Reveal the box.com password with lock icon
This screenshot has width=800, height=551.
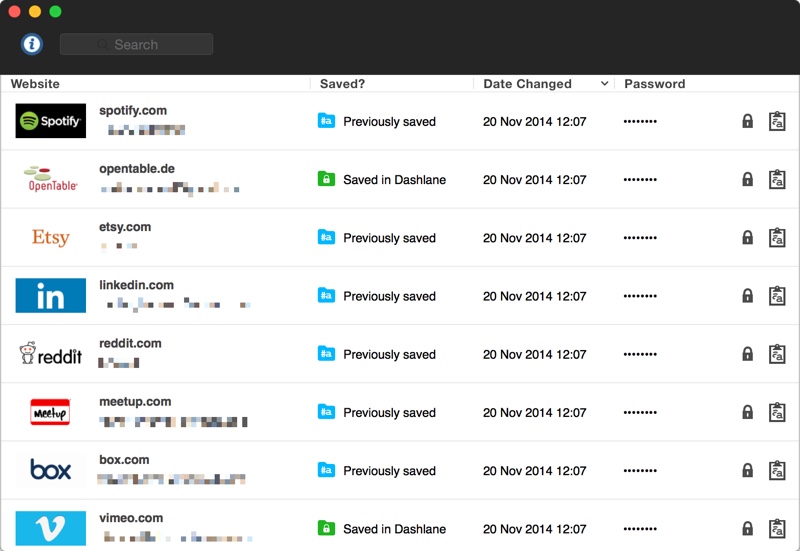tap(747, 470)
